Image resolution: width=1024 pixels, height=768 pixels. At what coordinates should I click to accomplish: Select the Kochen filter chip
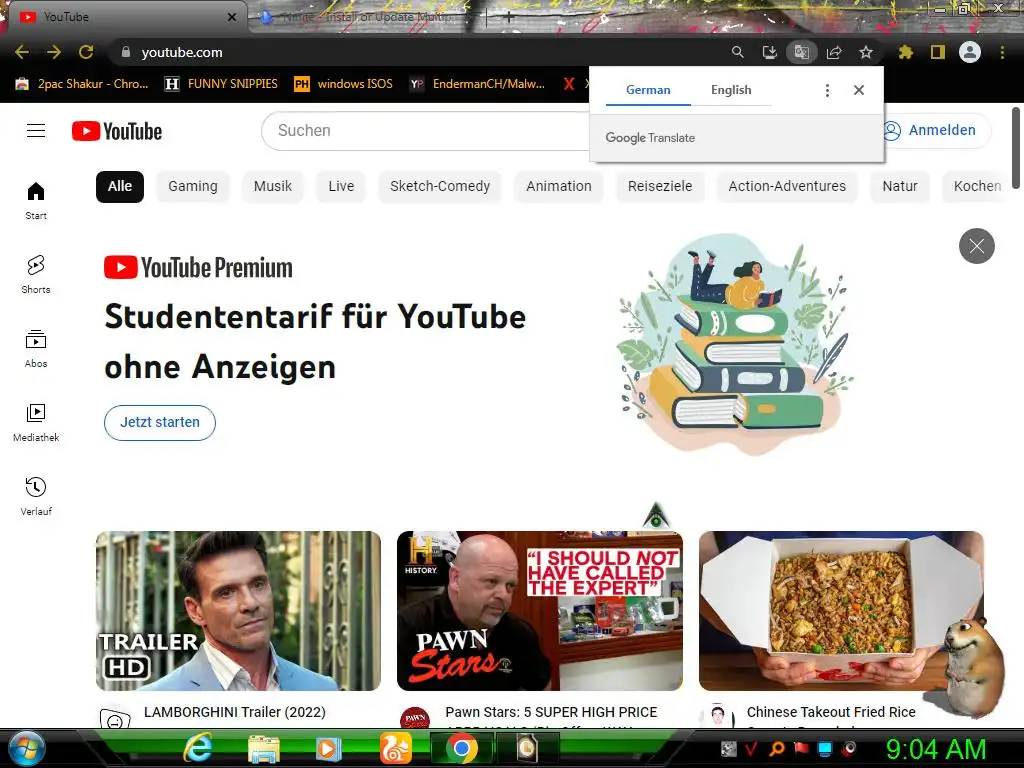(x=976, y=186)
